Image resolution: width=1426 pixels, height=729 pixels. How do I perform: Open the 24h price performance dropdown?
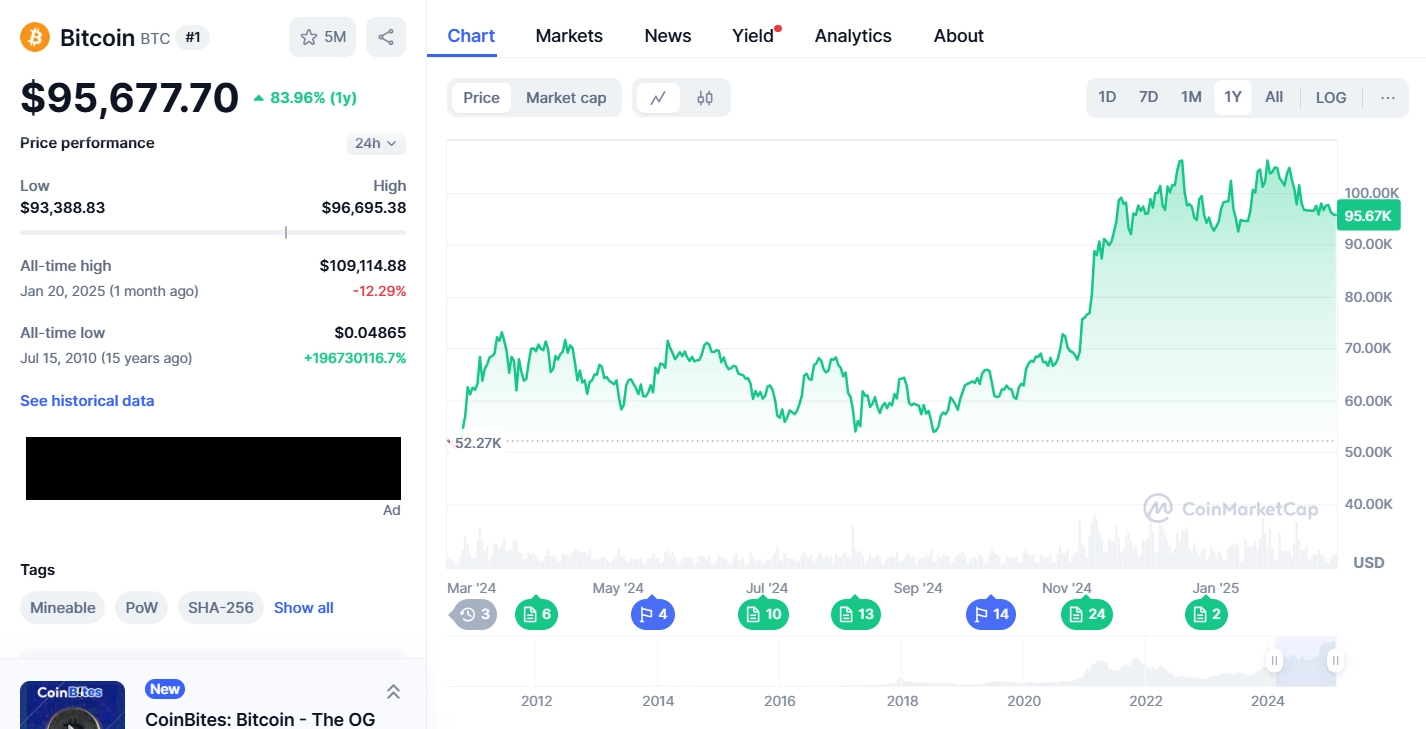376,143
